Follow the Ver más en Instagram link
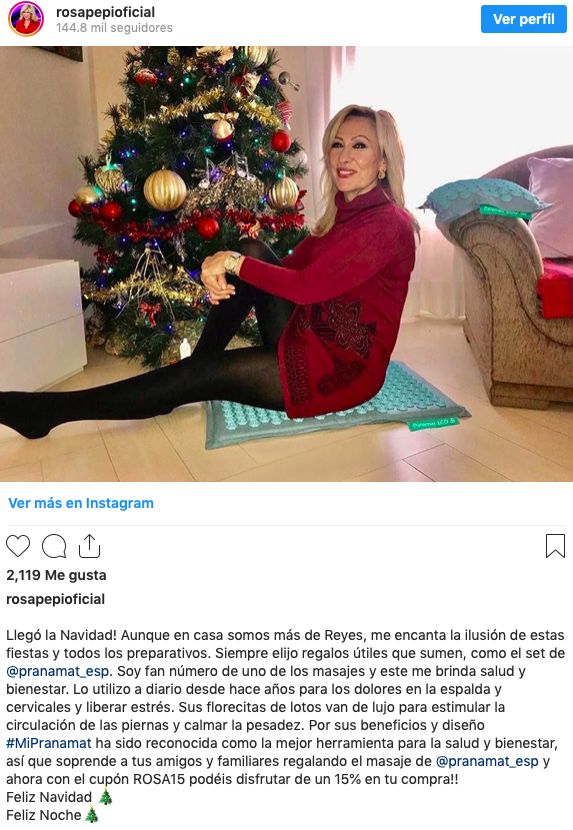This screenshot has width=573, height=830. pyautogui.click(x=81, y=503)
